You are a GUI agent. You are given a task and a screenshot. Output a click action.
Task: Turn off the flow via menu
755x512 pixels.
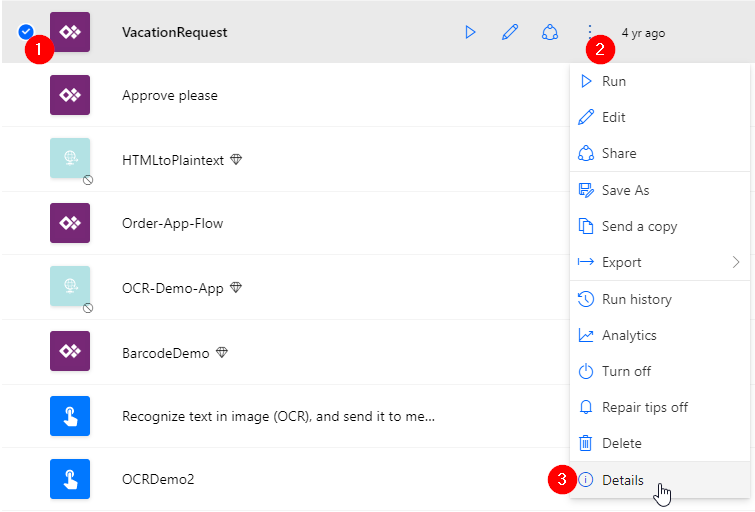(x=660, y=371)
